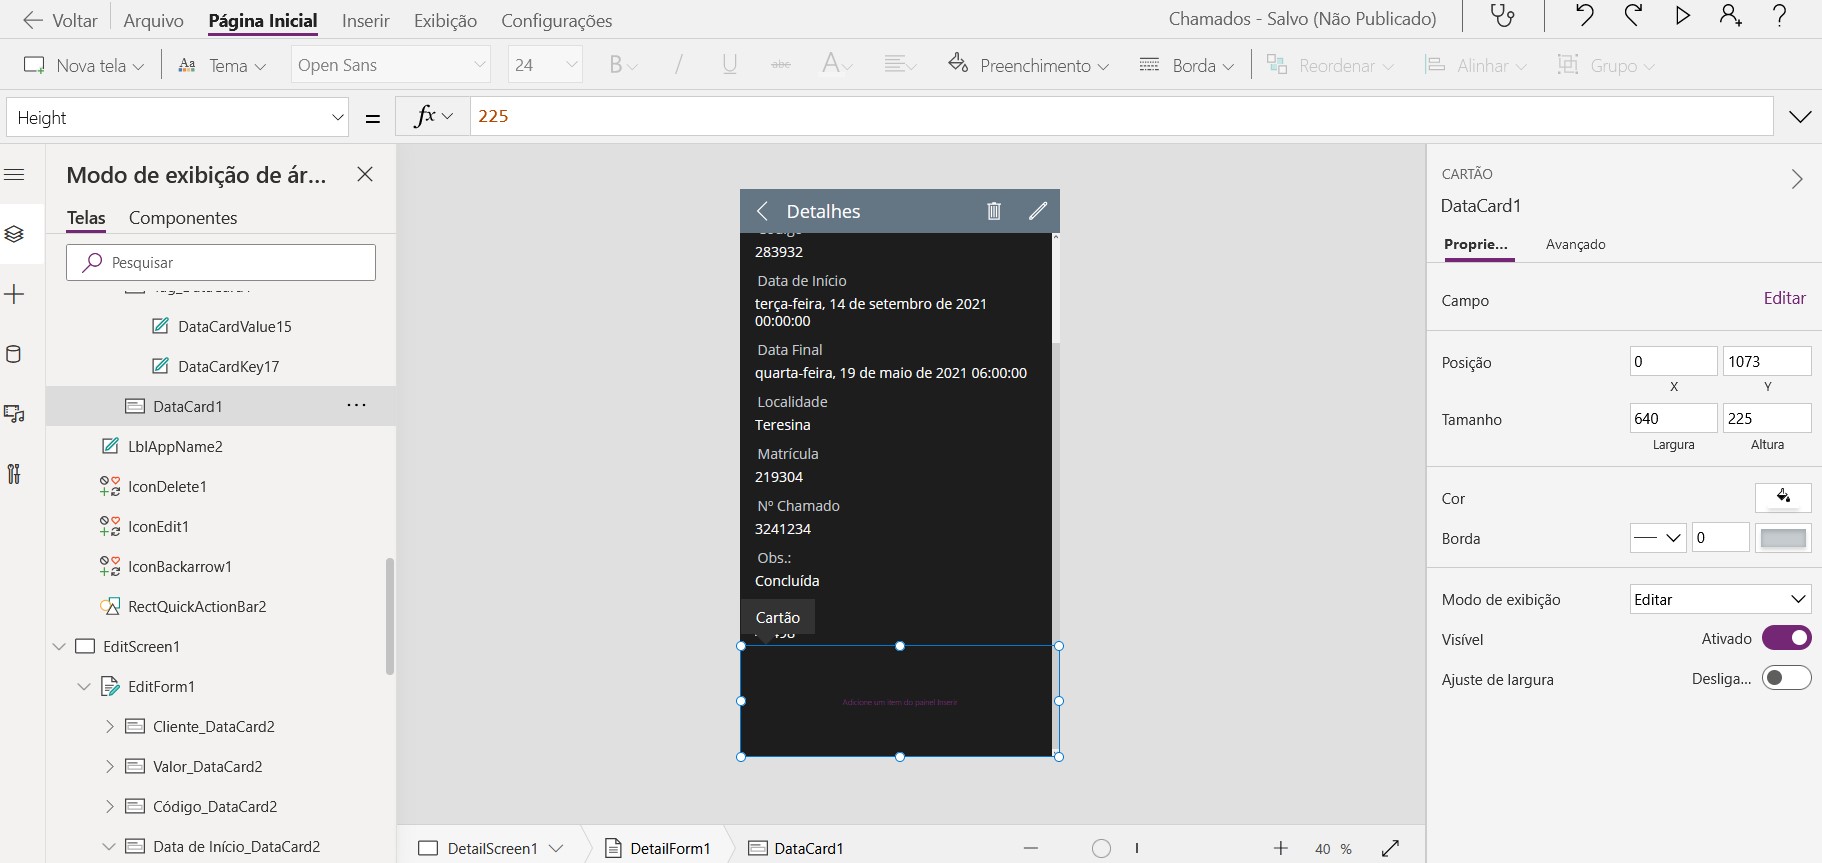Undo the last action
The image size is (1822, 863).
[1584, 15]
